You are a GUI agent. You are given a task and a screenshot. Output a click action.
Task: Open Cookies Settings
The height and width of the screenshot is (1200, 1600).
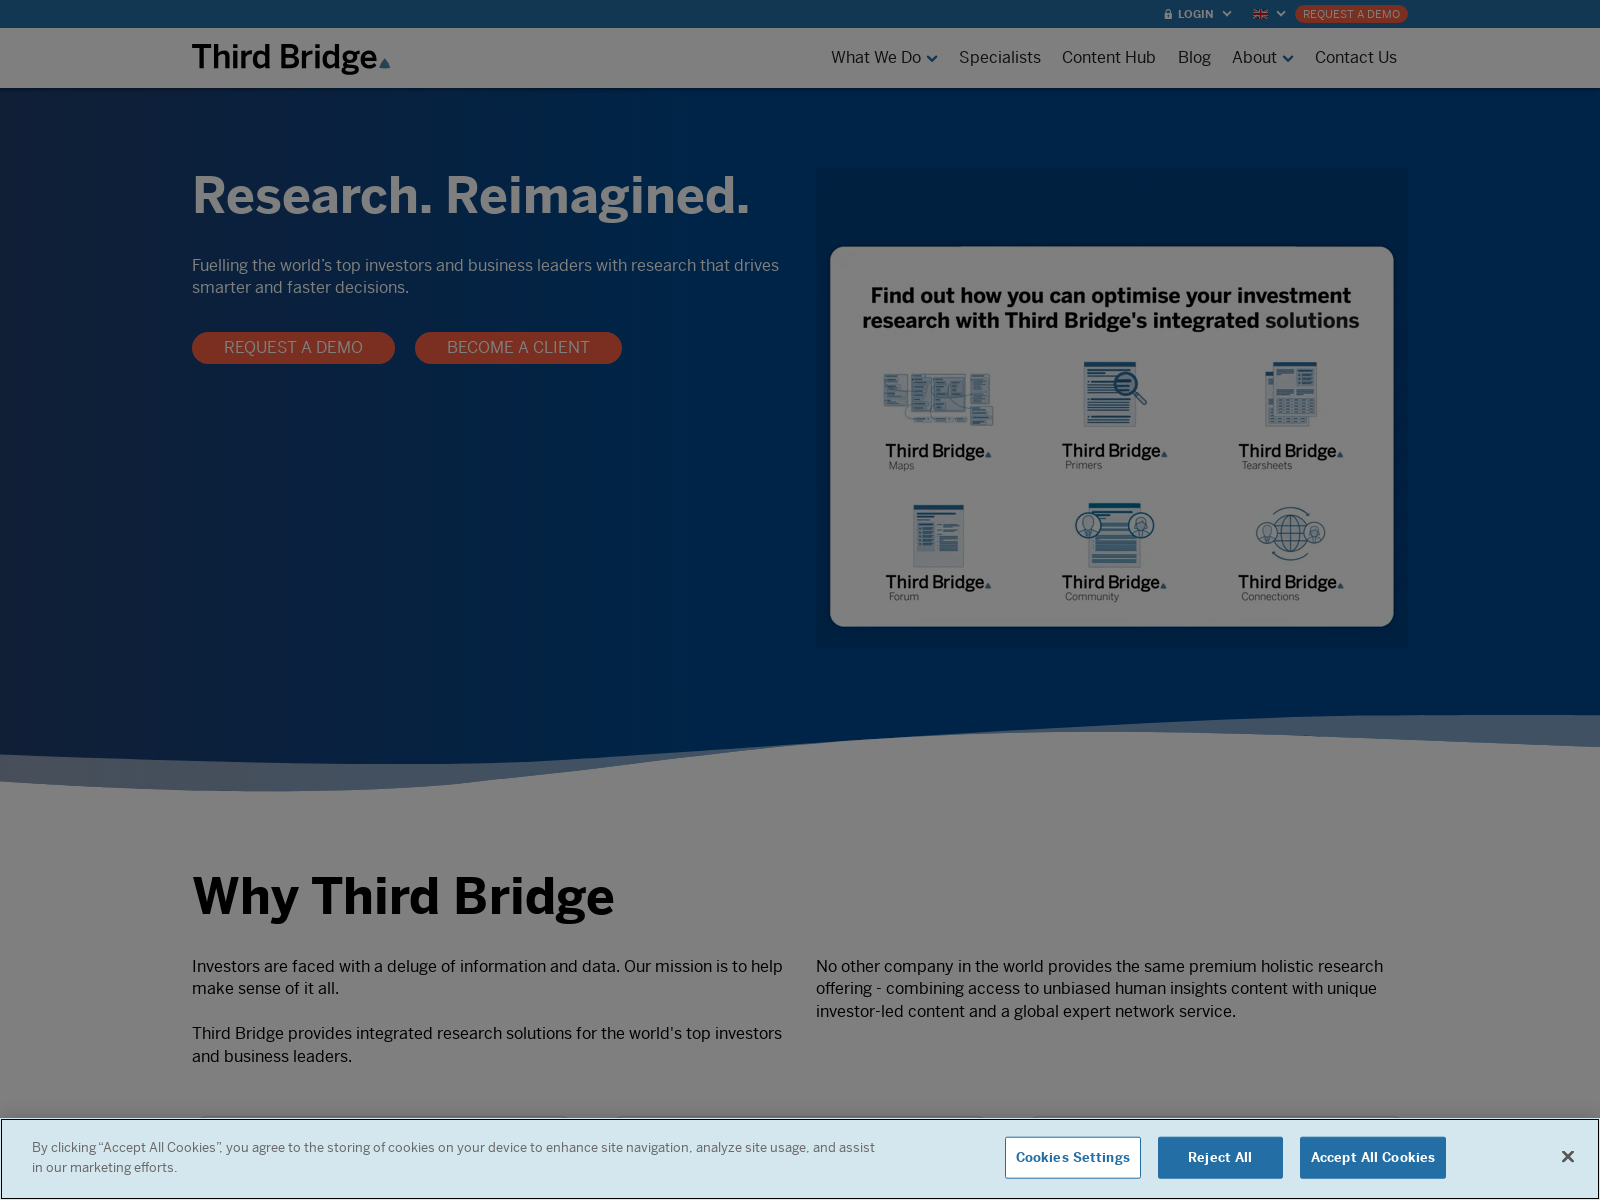[1073, 1158]
